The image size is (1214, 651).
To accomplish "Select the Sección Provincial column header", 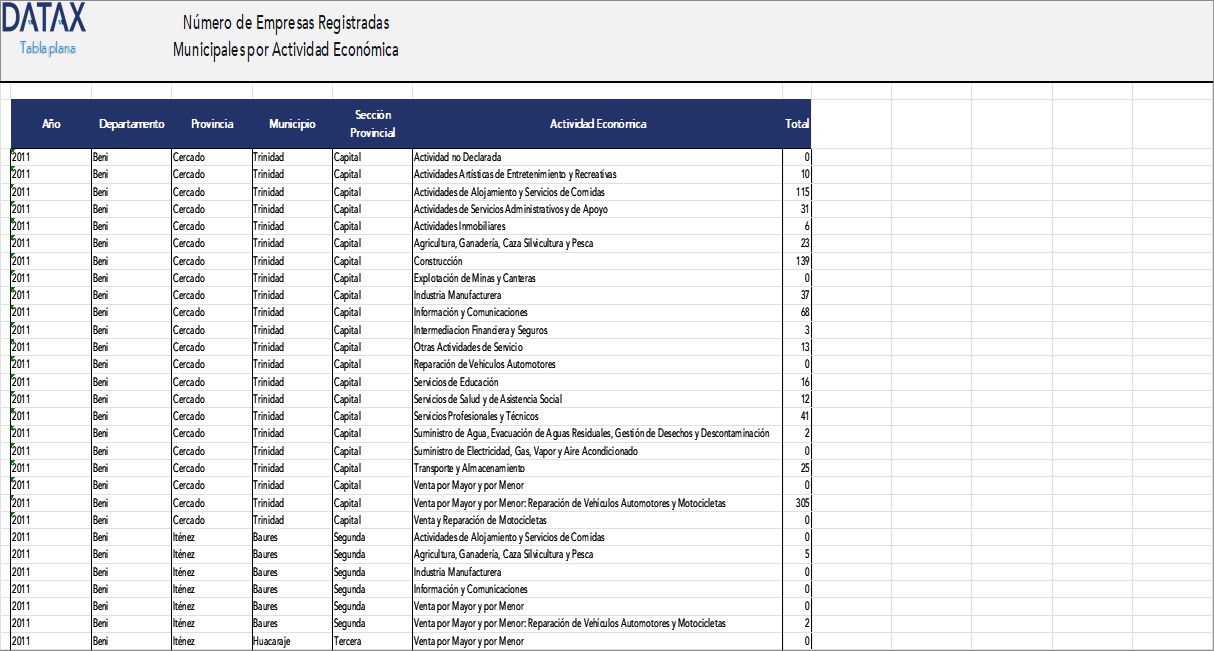I will pyautogui.click(x=372, y=124).
